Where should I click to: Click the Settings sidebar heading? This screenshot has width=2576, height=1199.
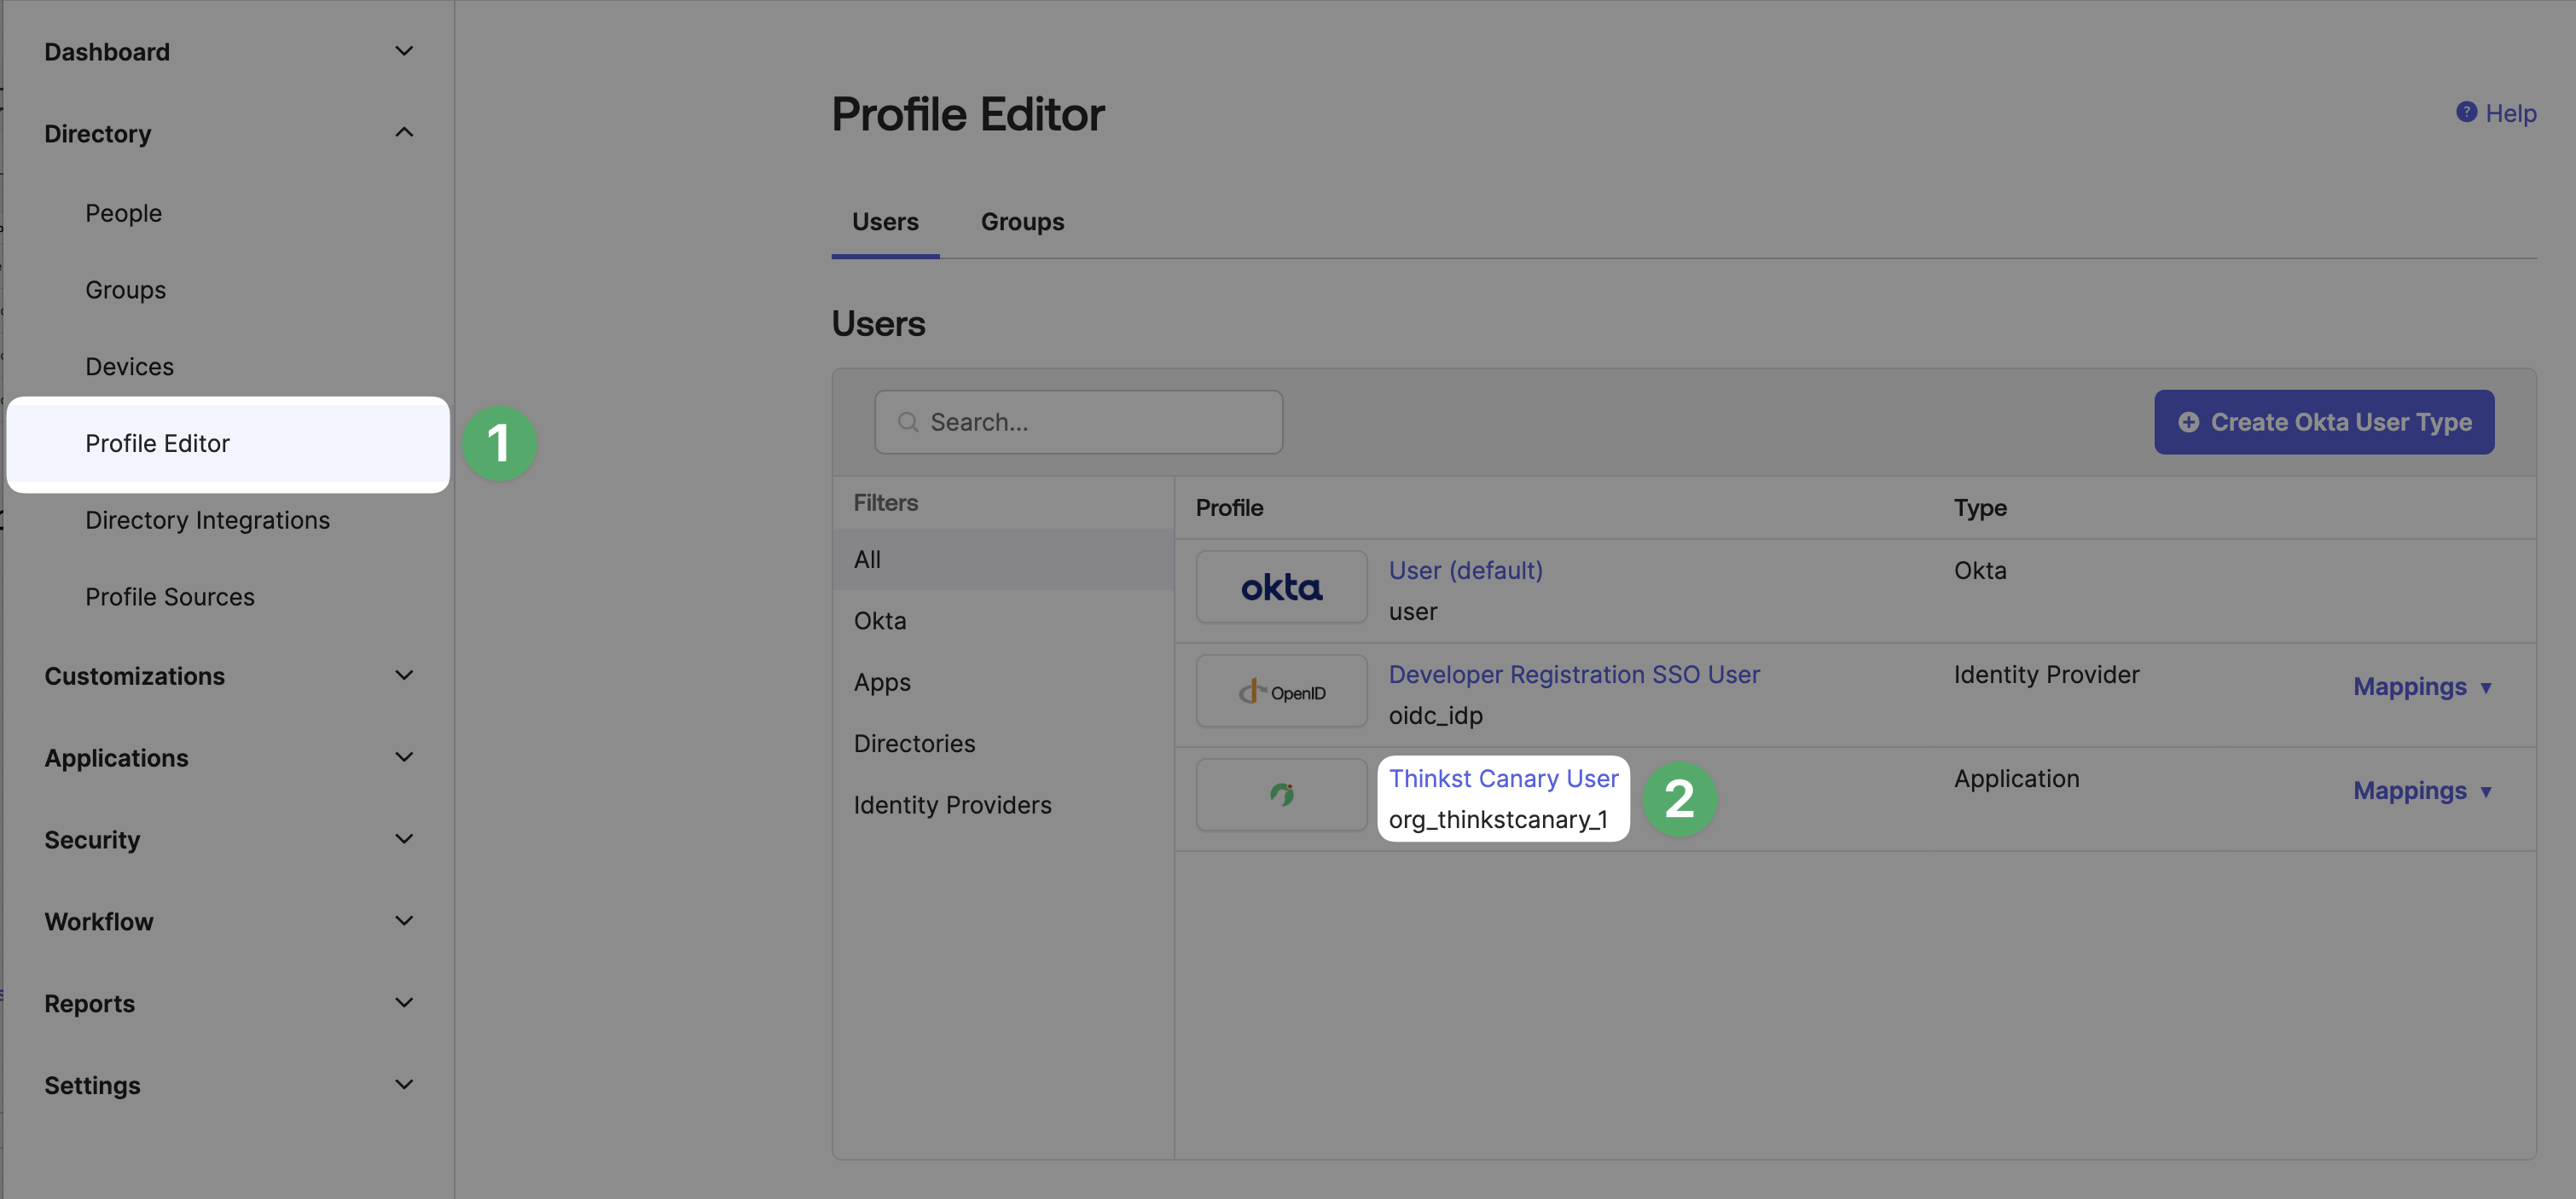[x=92, y=1086]
